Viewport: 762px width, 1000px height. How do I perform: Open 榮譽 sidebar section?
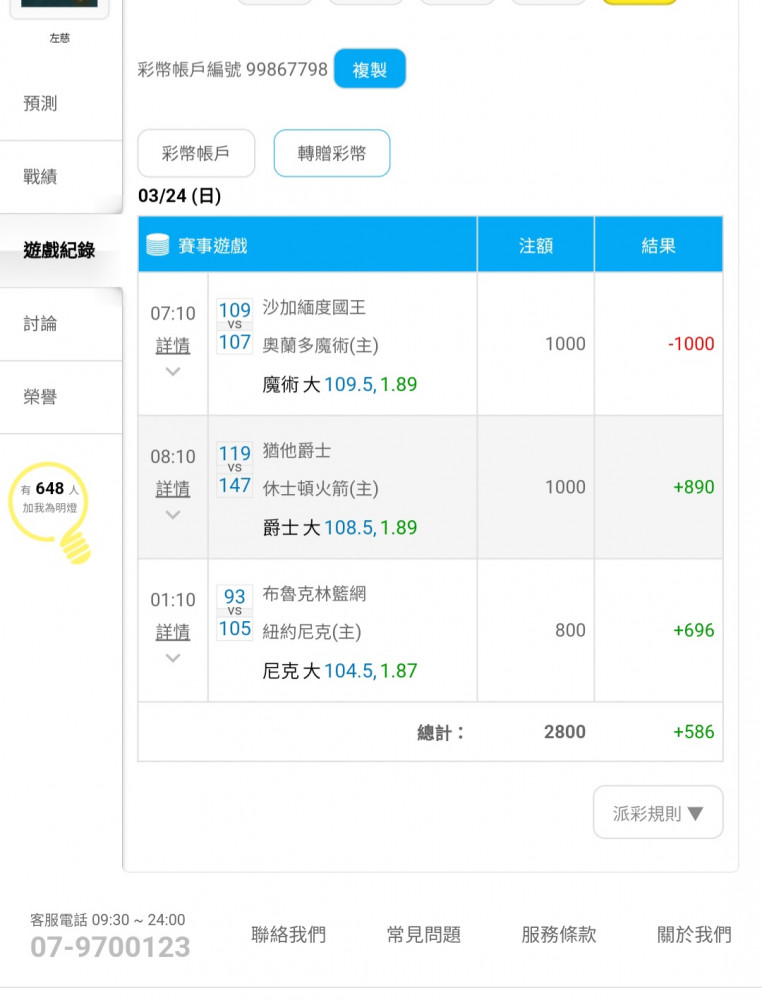pyautogui.click(x=40, y=397)
